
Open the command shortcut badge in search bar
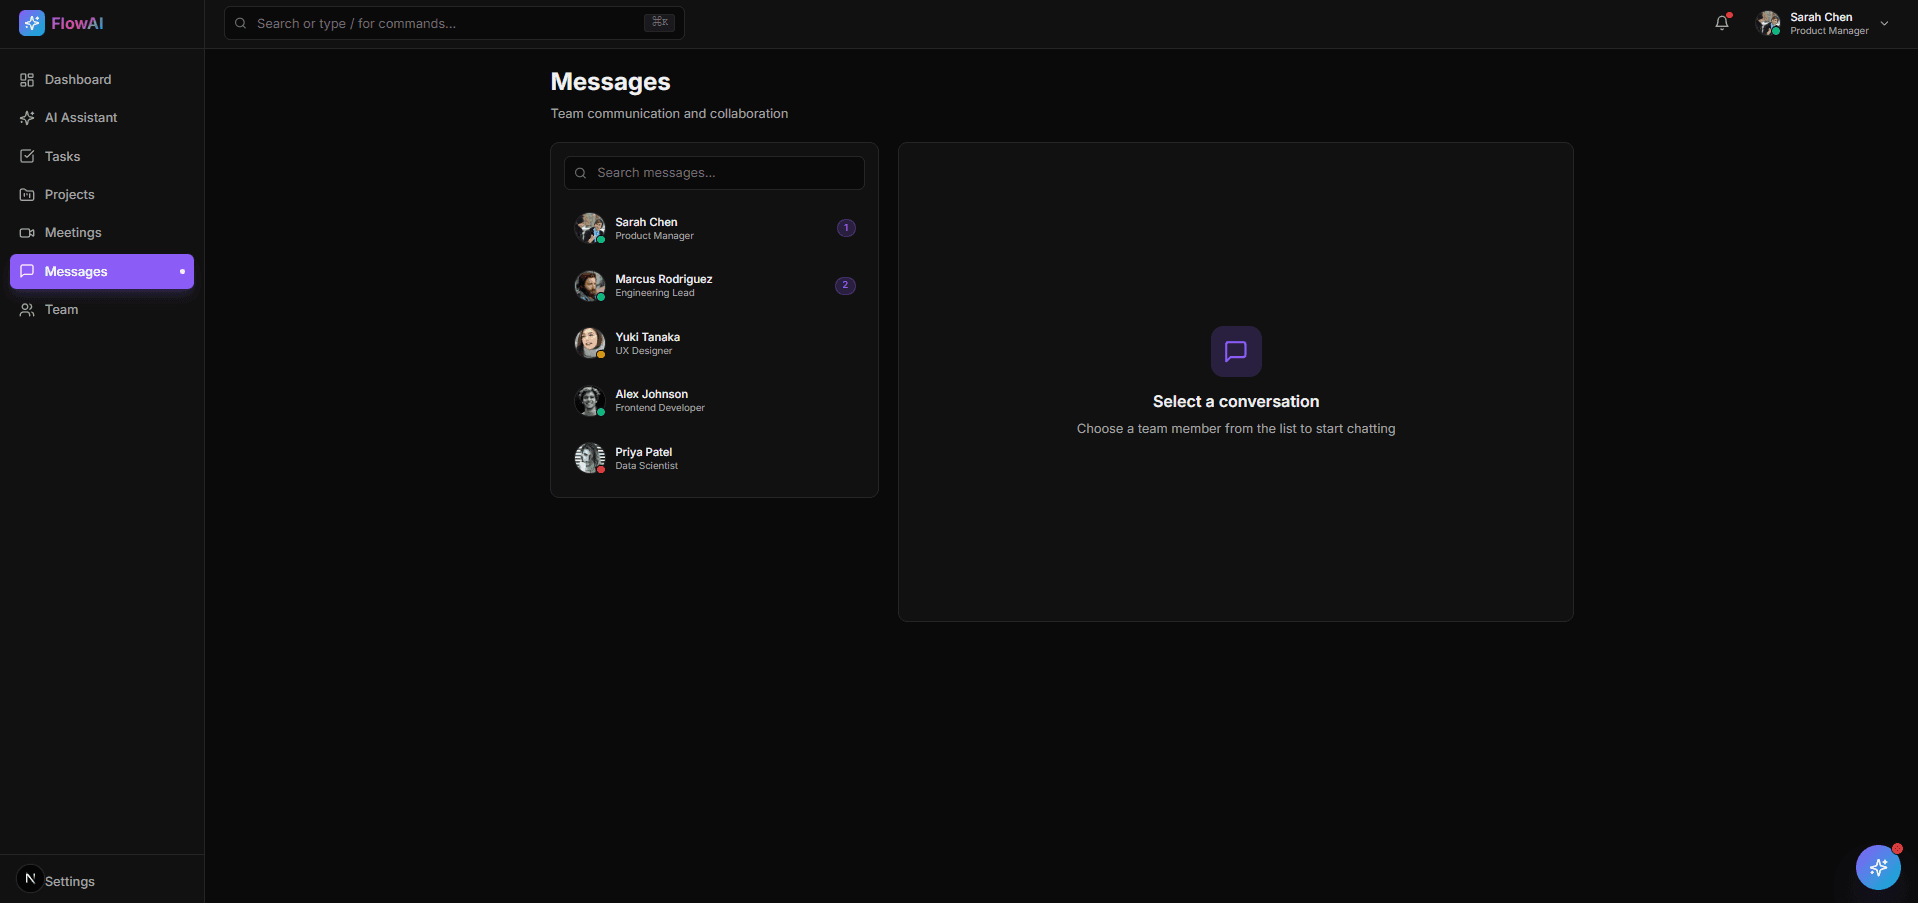point(658,22)
